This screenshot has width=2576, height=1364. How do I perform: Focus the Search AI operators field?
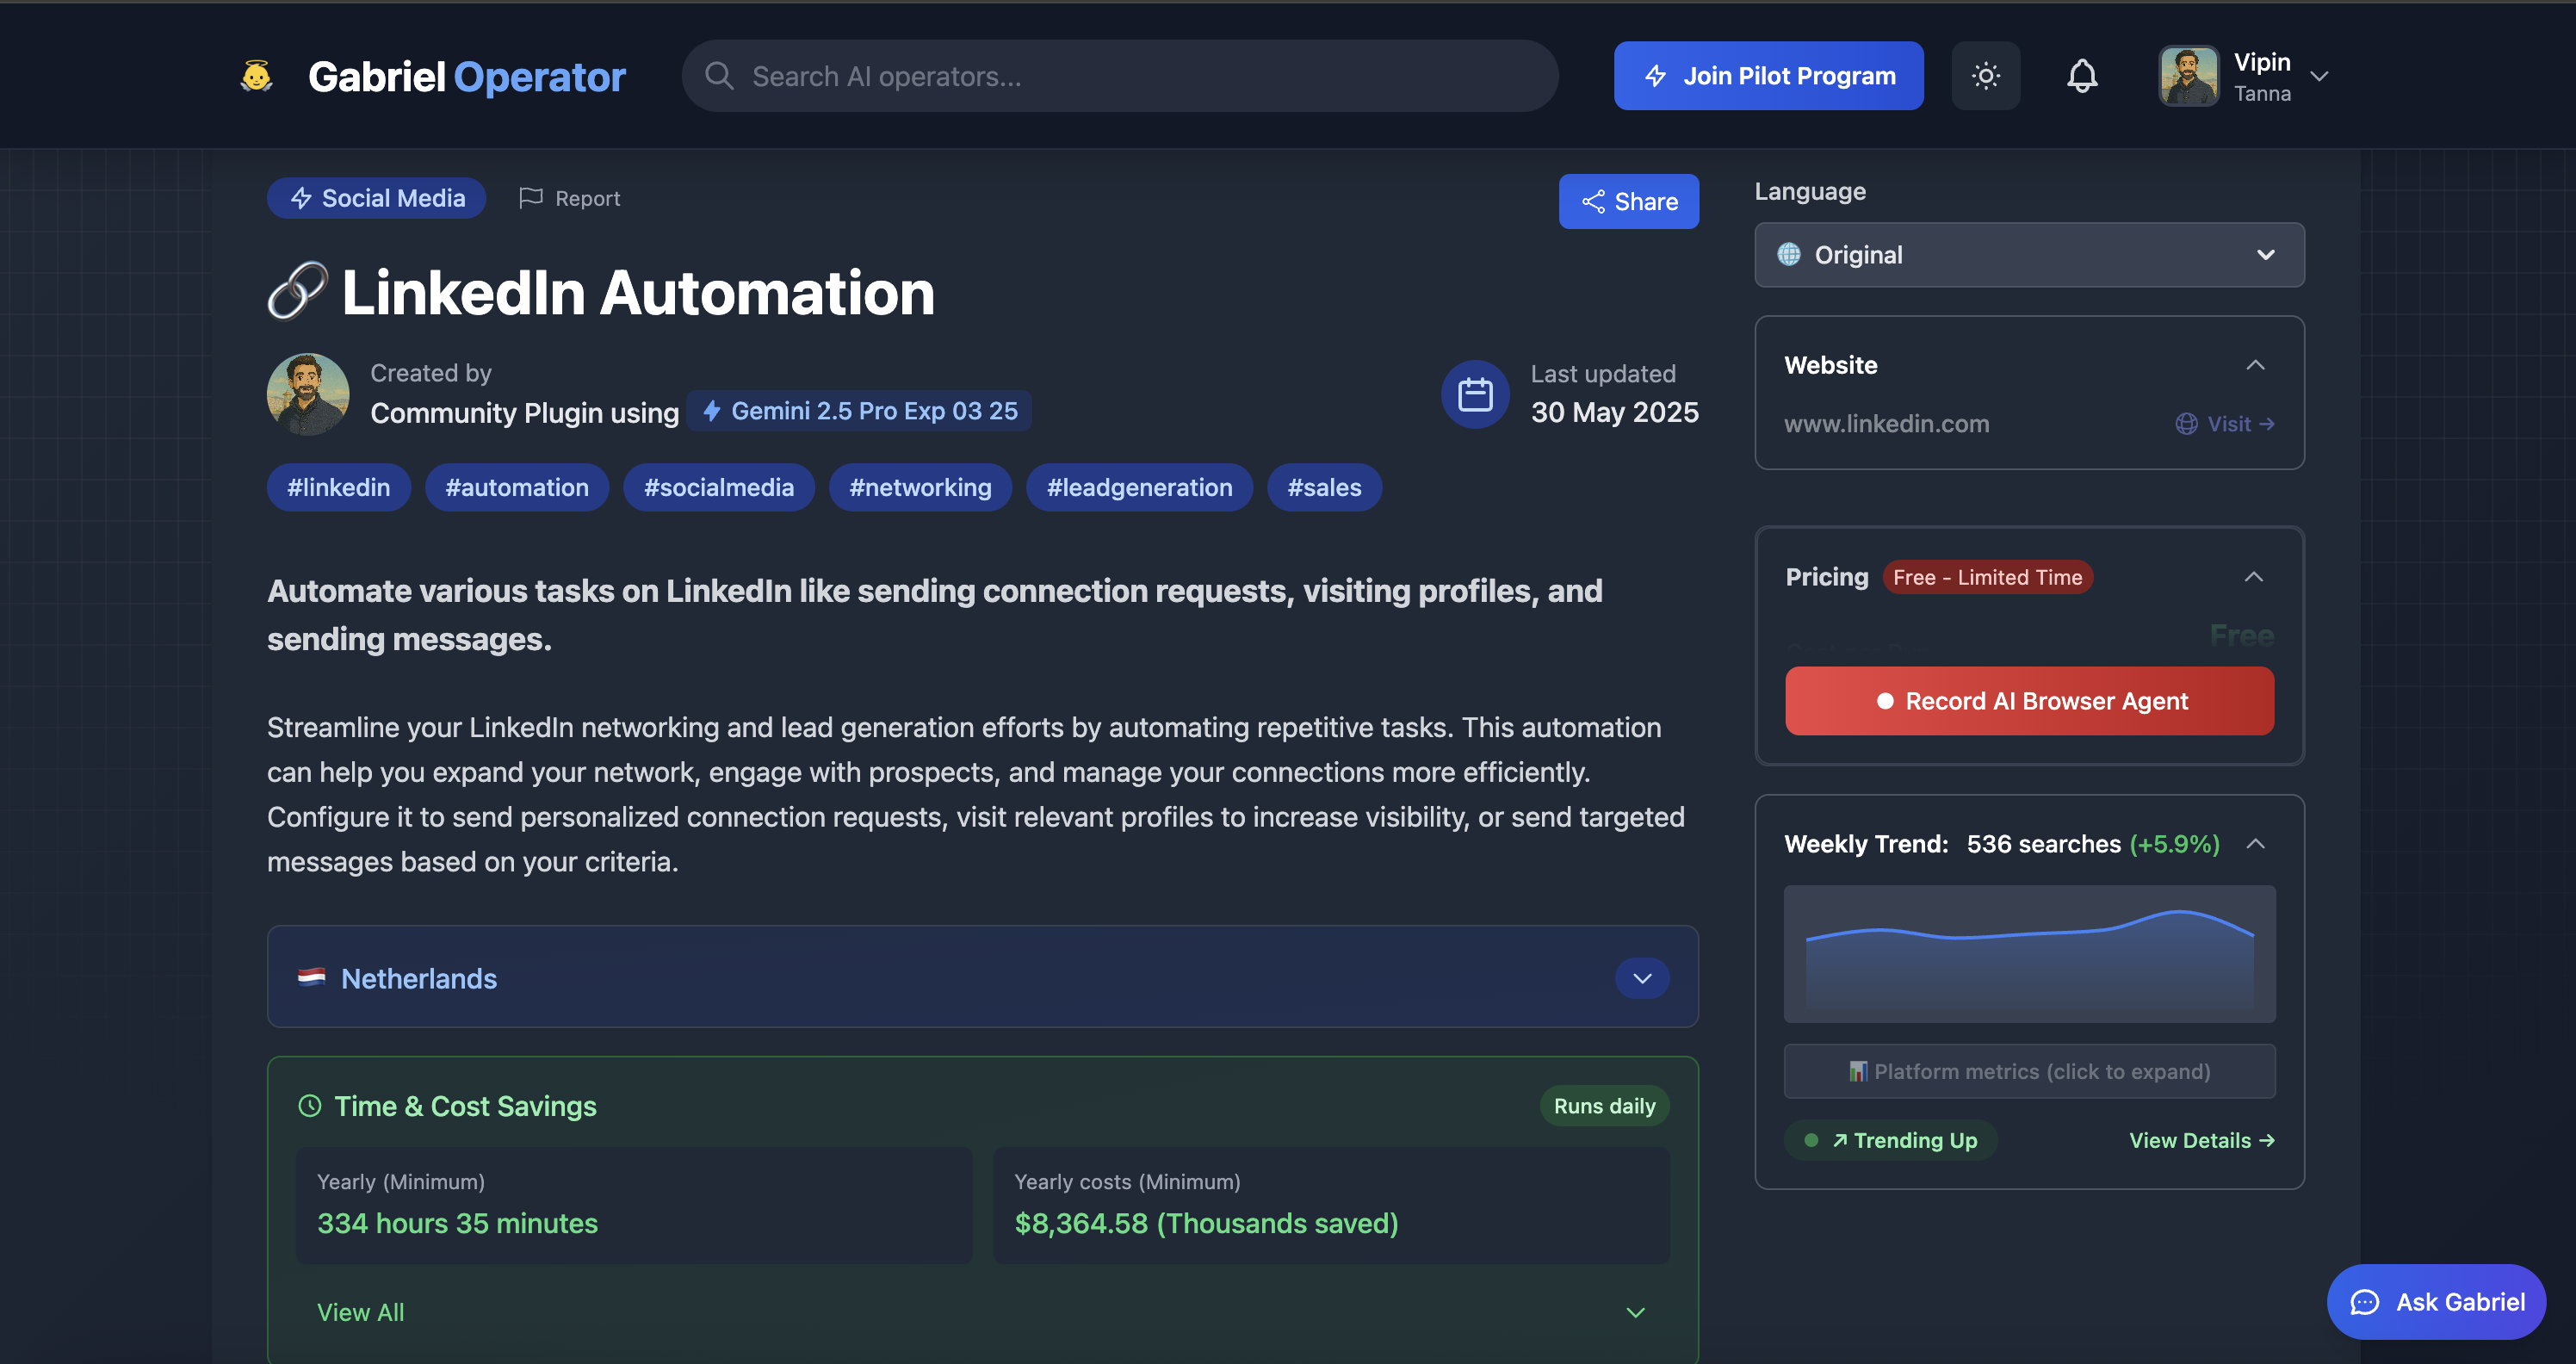(x=1120, y=76)
